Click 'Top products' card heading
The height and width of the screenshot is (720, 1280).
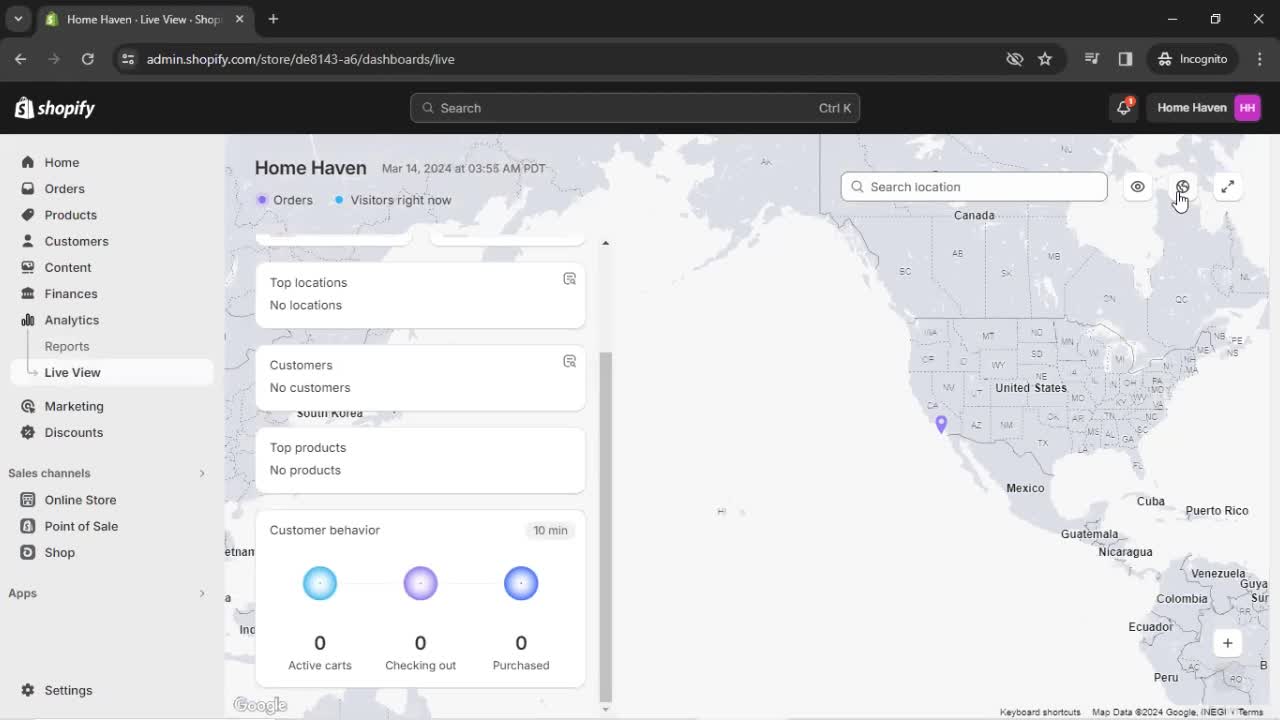[x=308, y=448]
